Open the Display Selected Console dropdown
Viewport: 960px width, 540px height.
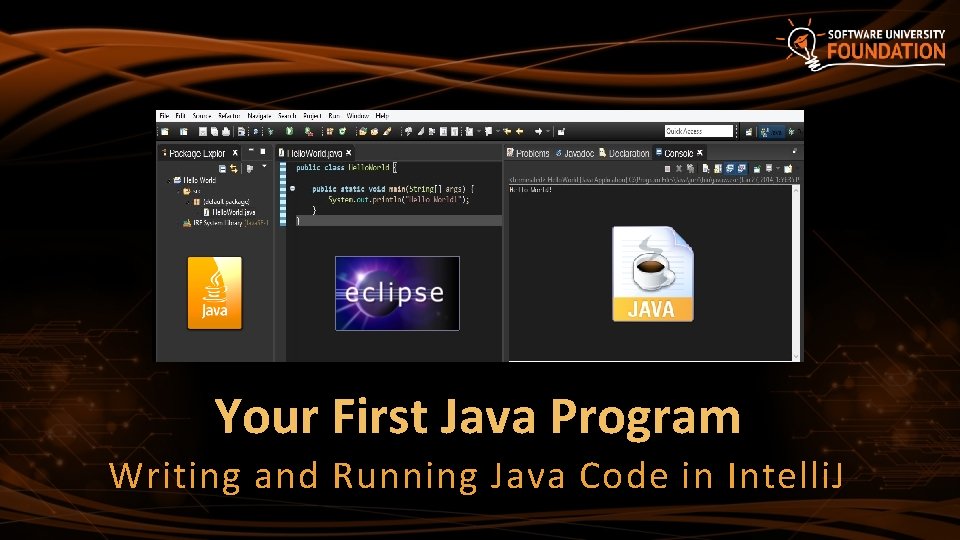click(x=778, y=168)
